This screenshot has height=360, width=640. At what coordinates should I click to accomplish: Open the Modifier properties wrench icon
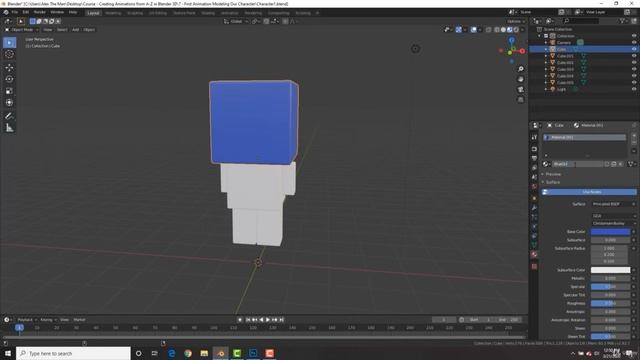534,208
